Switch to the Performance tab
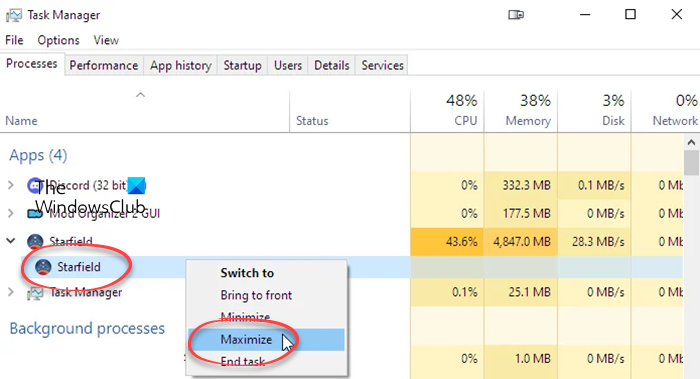The height and width of the screenshot is (379, 700). tap(104, 66)
